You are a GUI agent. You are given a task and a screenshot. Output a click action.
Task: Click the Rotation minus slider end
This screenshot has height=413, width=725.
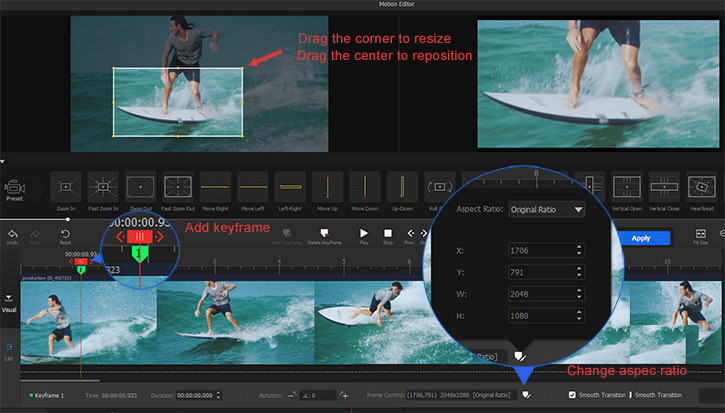(x=291, y=395)
